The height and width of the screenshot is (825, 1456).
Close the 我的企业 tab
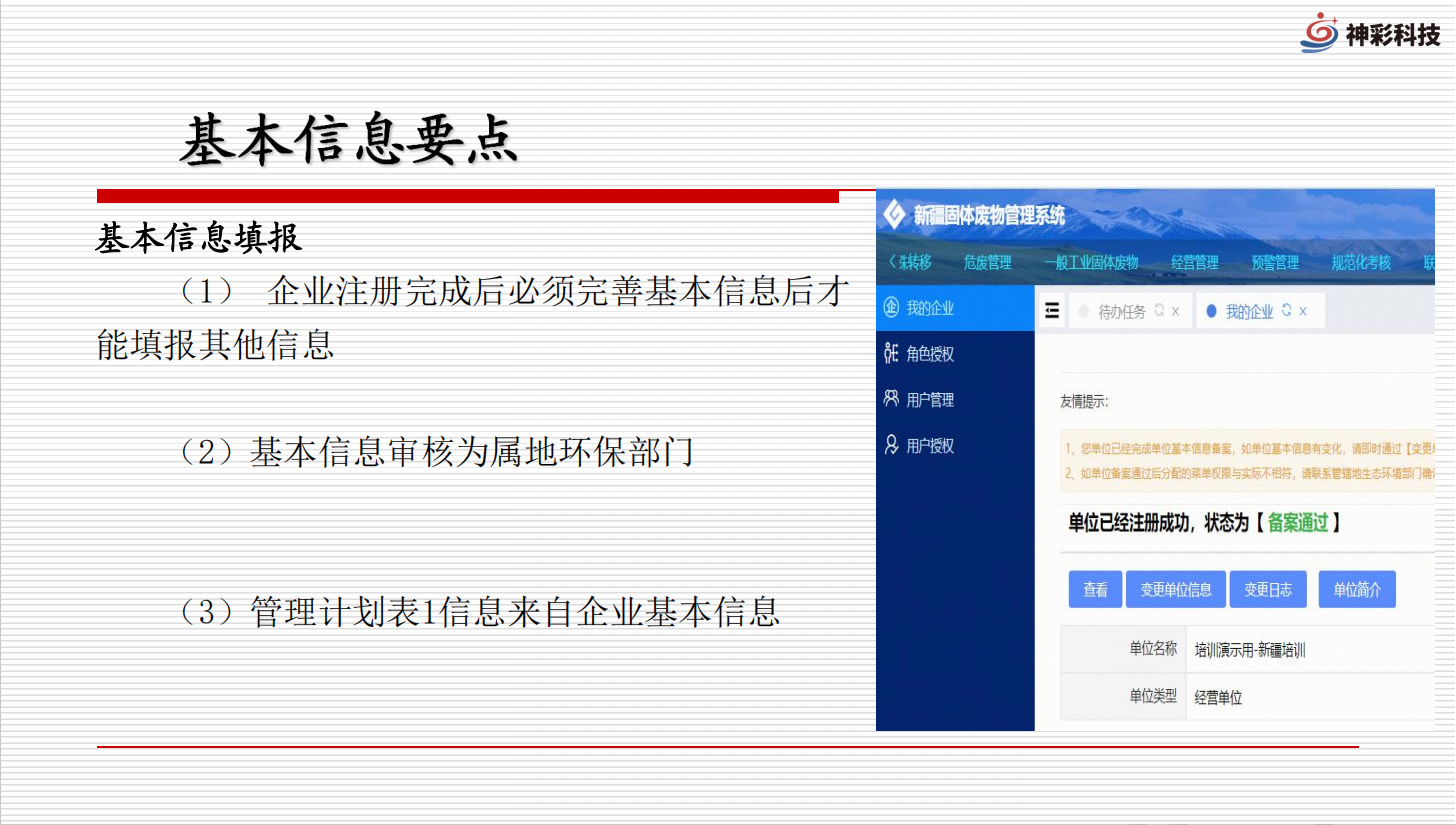point(1303,311)
